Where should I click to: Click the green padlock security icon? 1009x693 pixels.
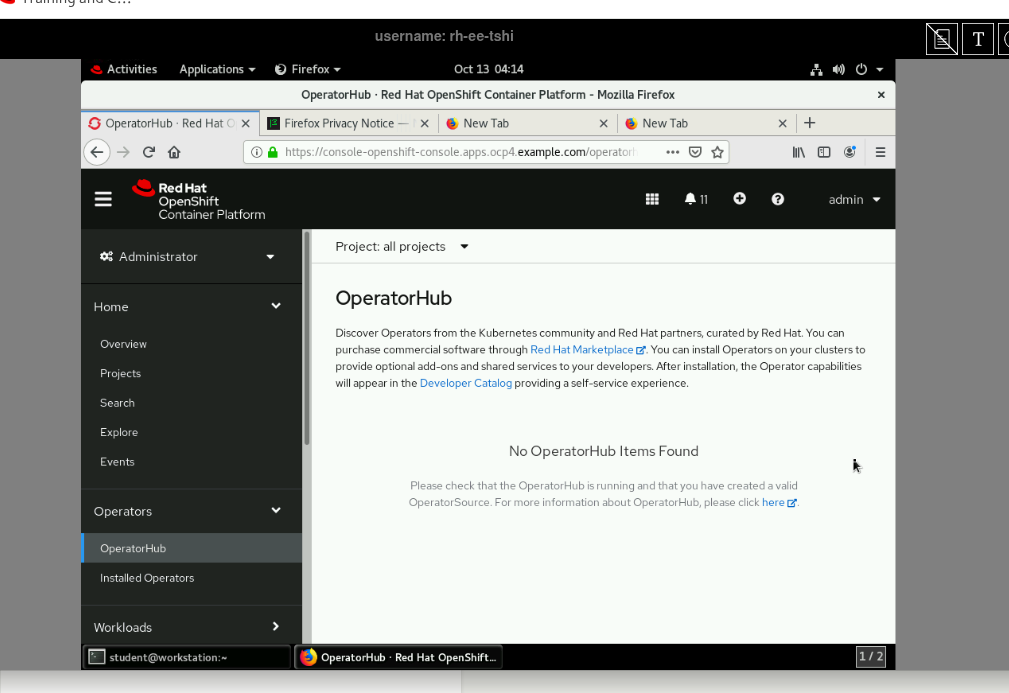[x=273, y=152]
